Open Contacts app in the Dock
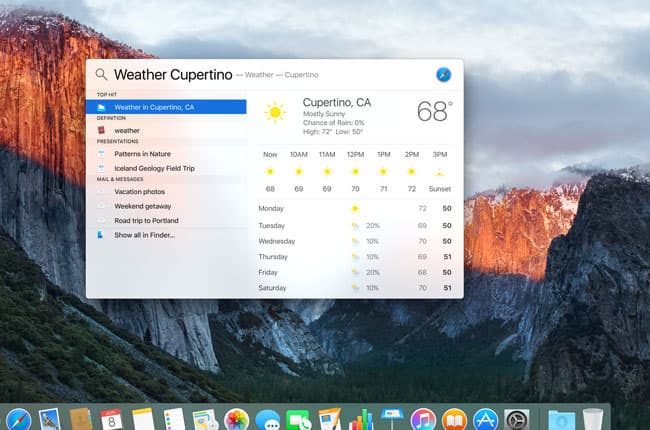Screen dimensions: 650x430 (x=81, y=420)
